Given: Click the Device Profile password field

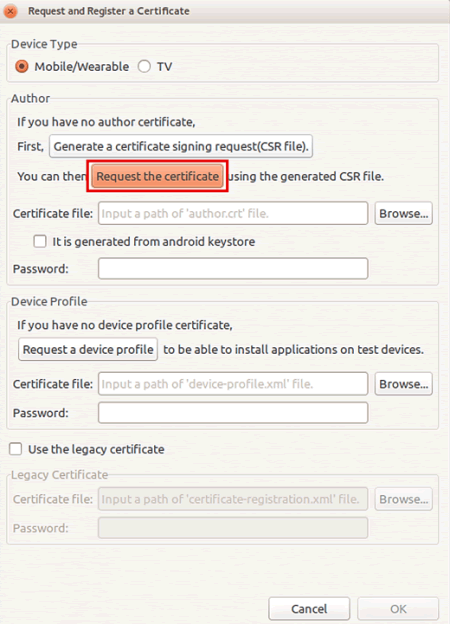Looking at the screenshot, I should tap(233, 413).
